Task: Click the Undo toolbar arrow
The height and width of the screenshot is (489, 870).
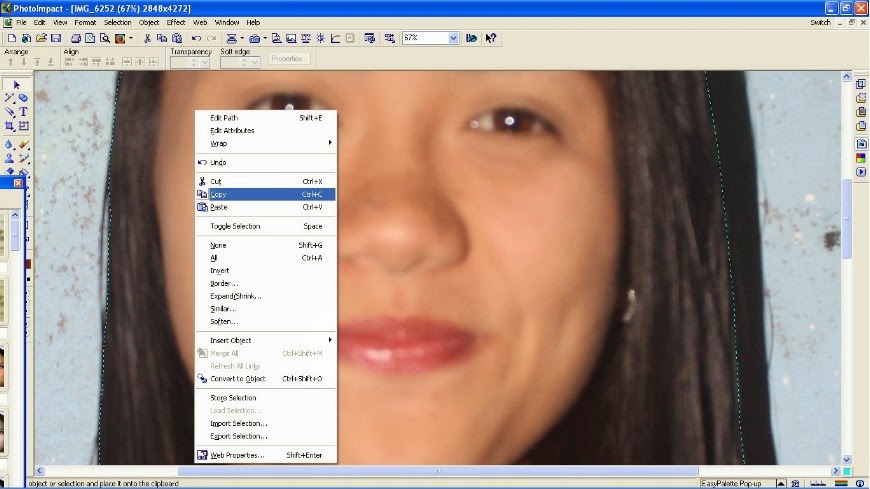Action: click(x=196, y=38)
